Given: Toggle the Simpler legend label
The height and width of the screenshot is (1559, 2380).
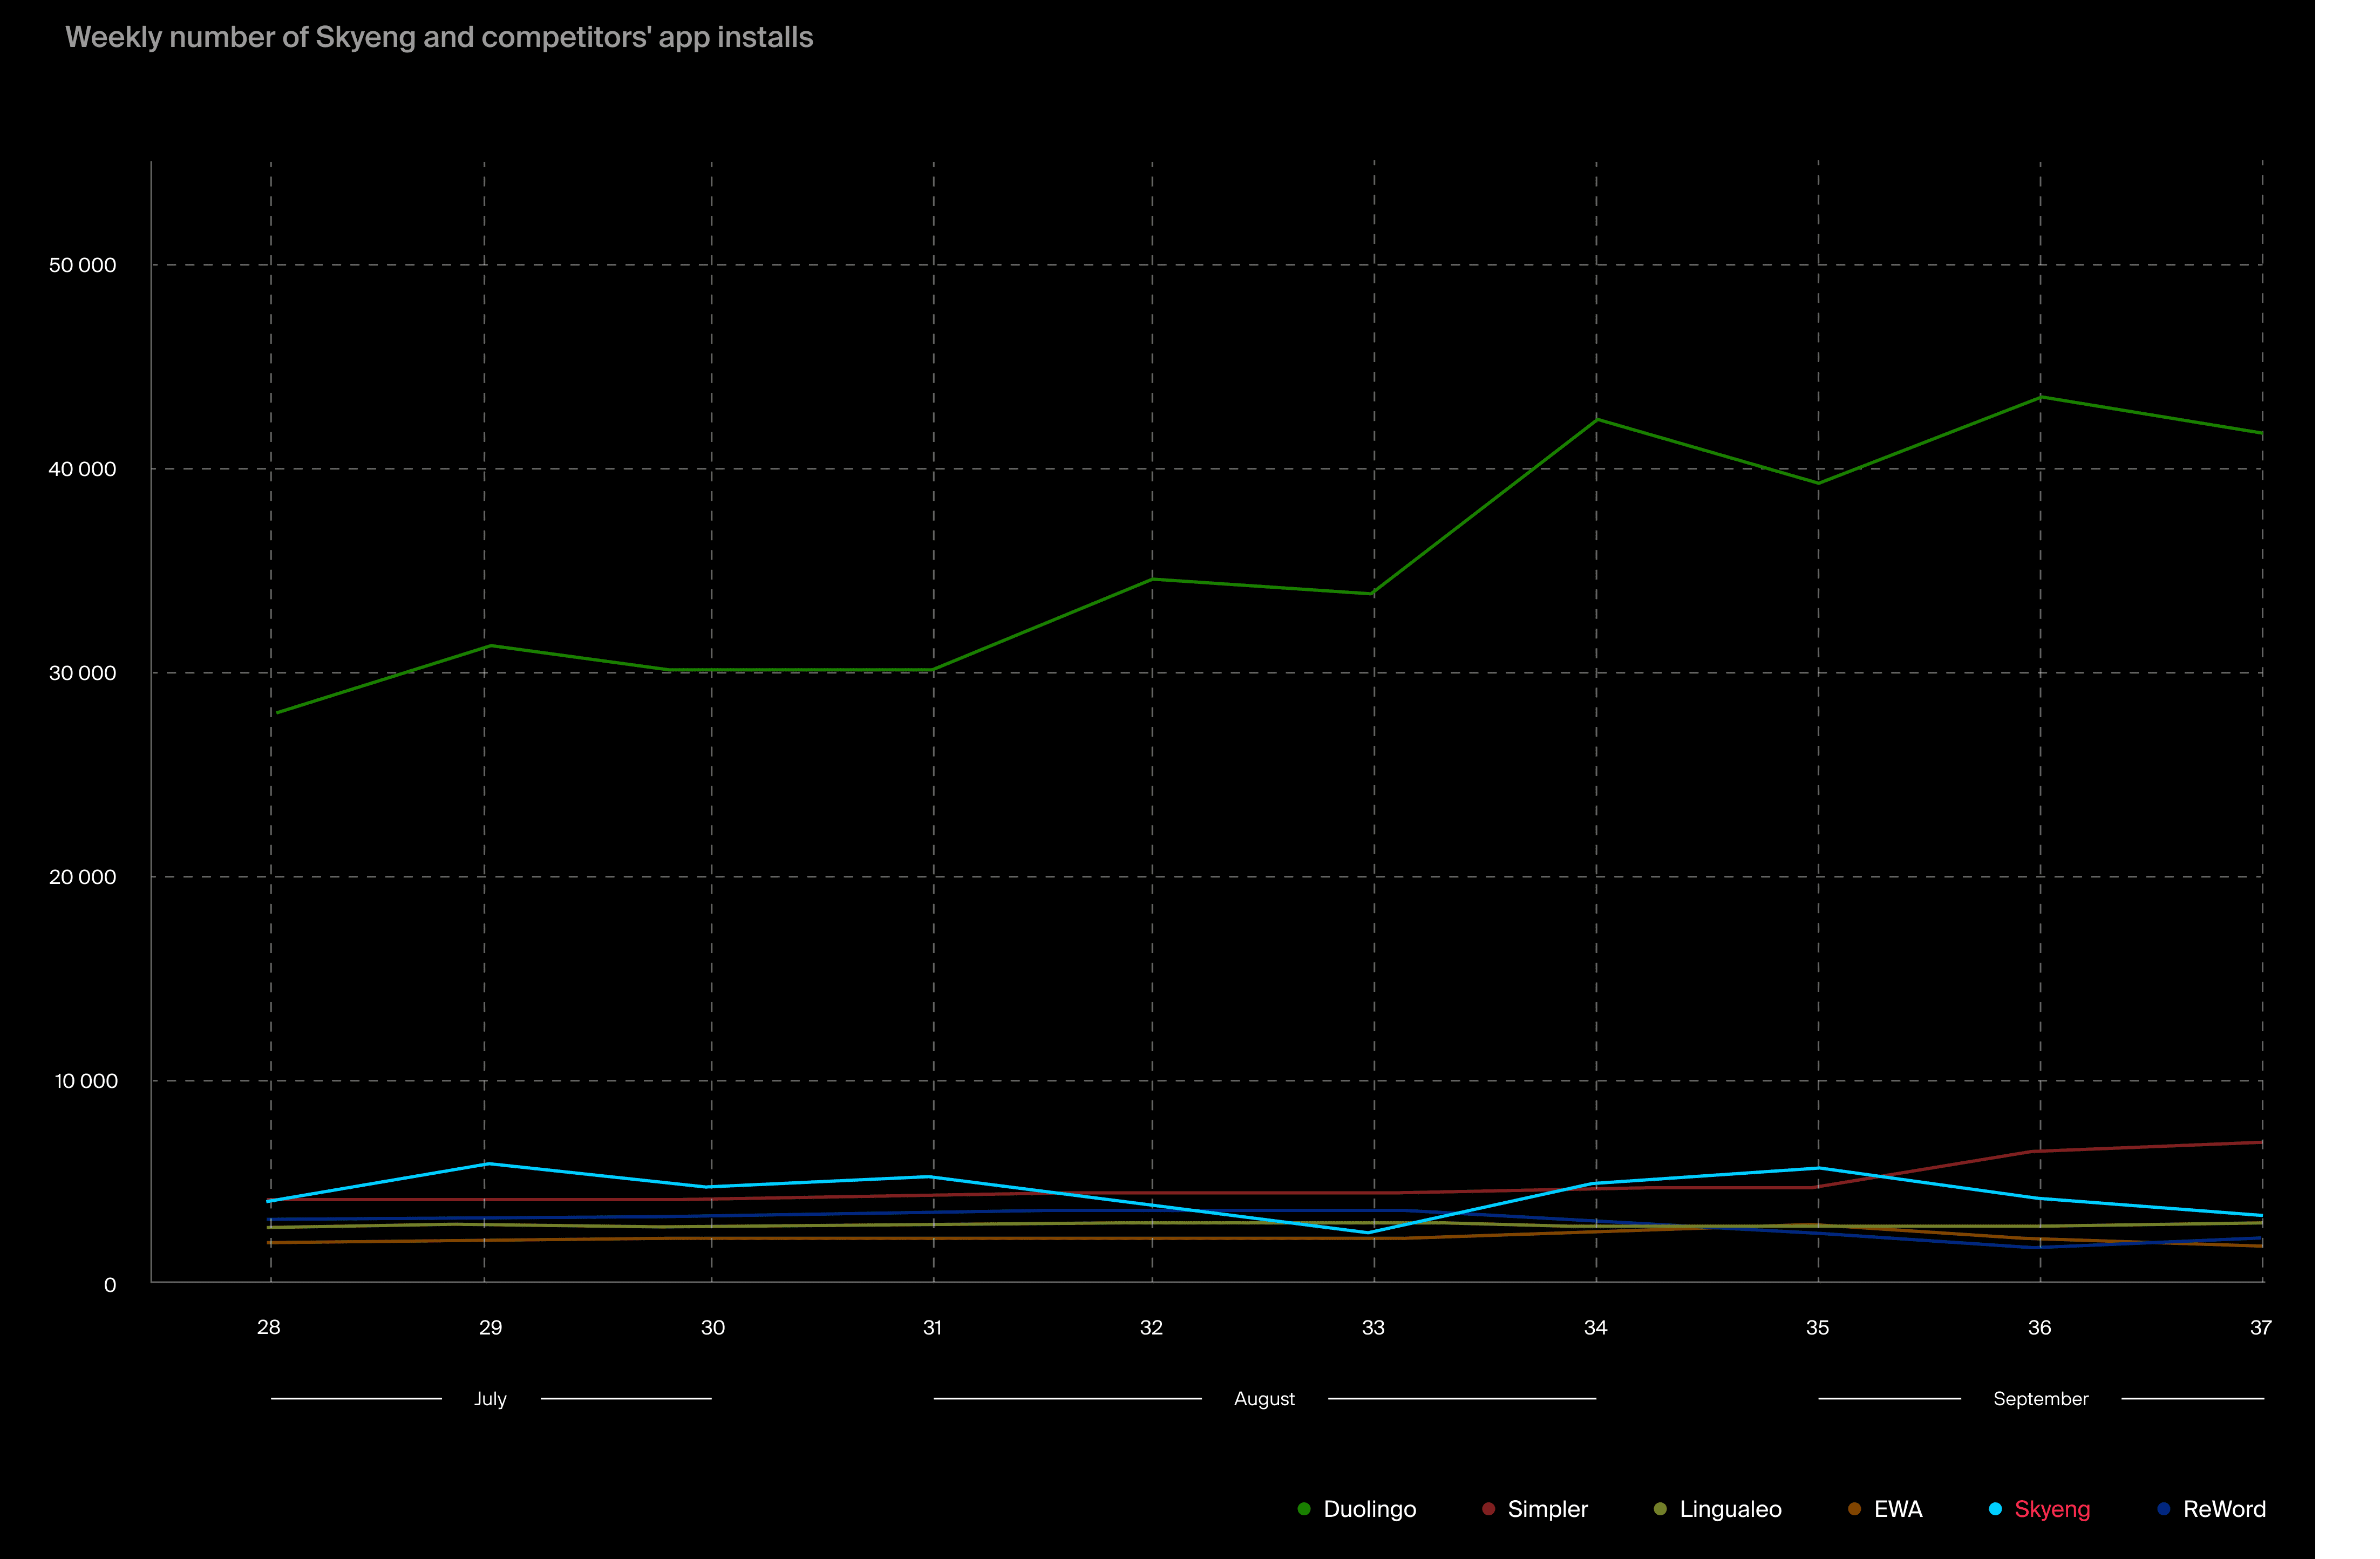Looking at the screenshot, I should click(x=1547, y=1509).
